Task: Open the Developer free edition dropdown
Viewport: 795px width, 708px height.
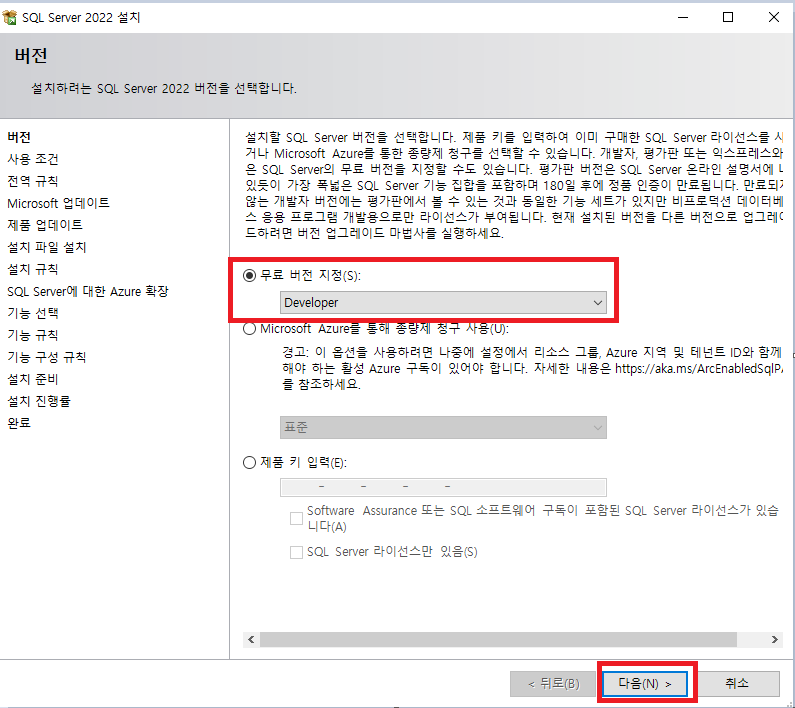Action: point(443,303)
